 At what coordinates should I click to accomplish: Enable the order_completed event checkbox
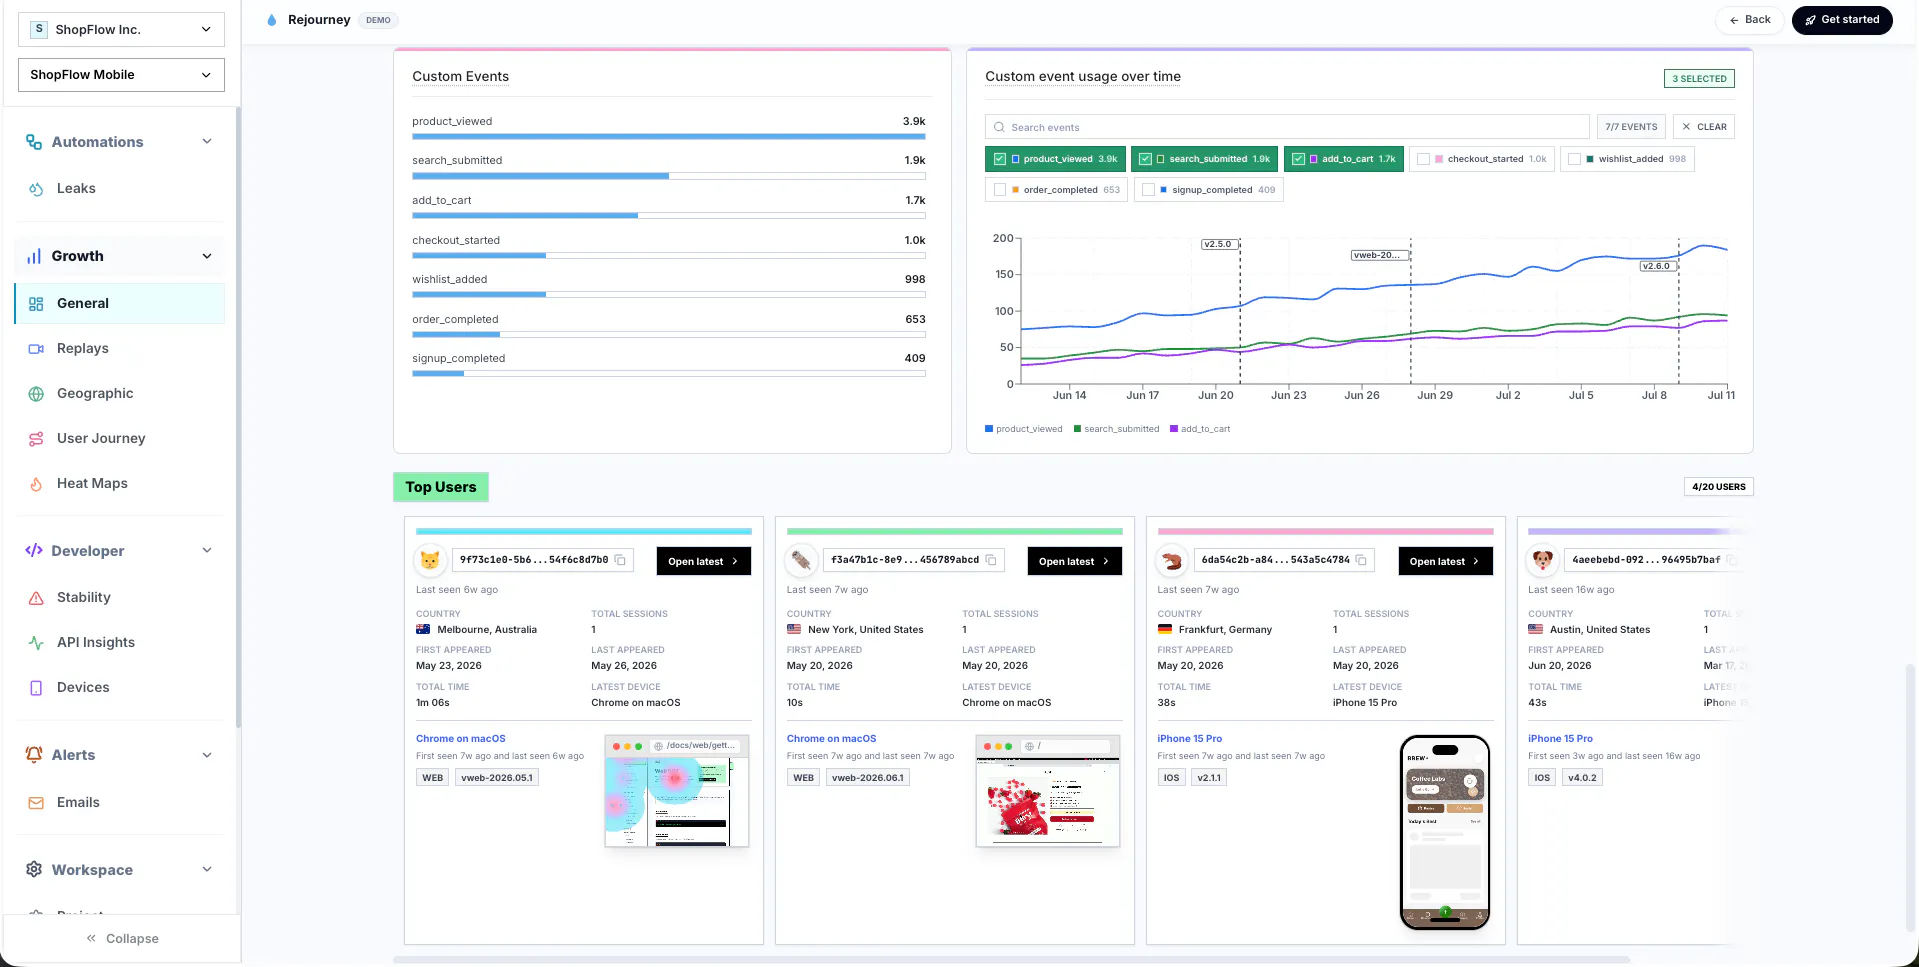[1000, 190]
